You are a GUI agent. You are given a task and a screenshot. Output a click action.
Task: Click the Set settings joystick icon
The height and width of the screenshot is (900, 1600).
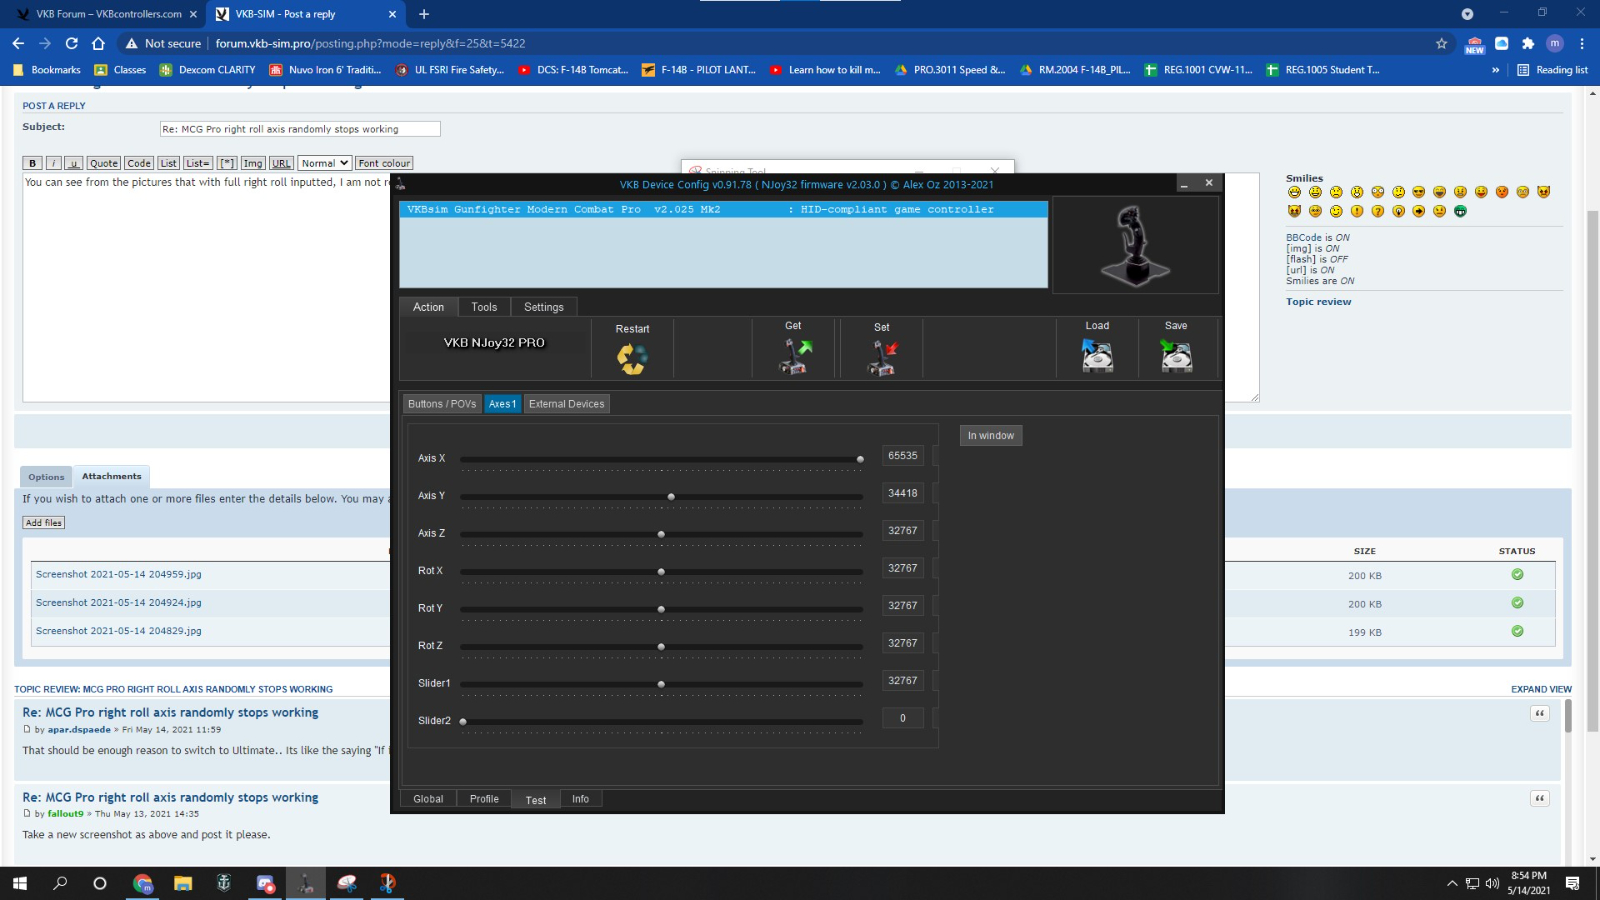click(882, 357)
